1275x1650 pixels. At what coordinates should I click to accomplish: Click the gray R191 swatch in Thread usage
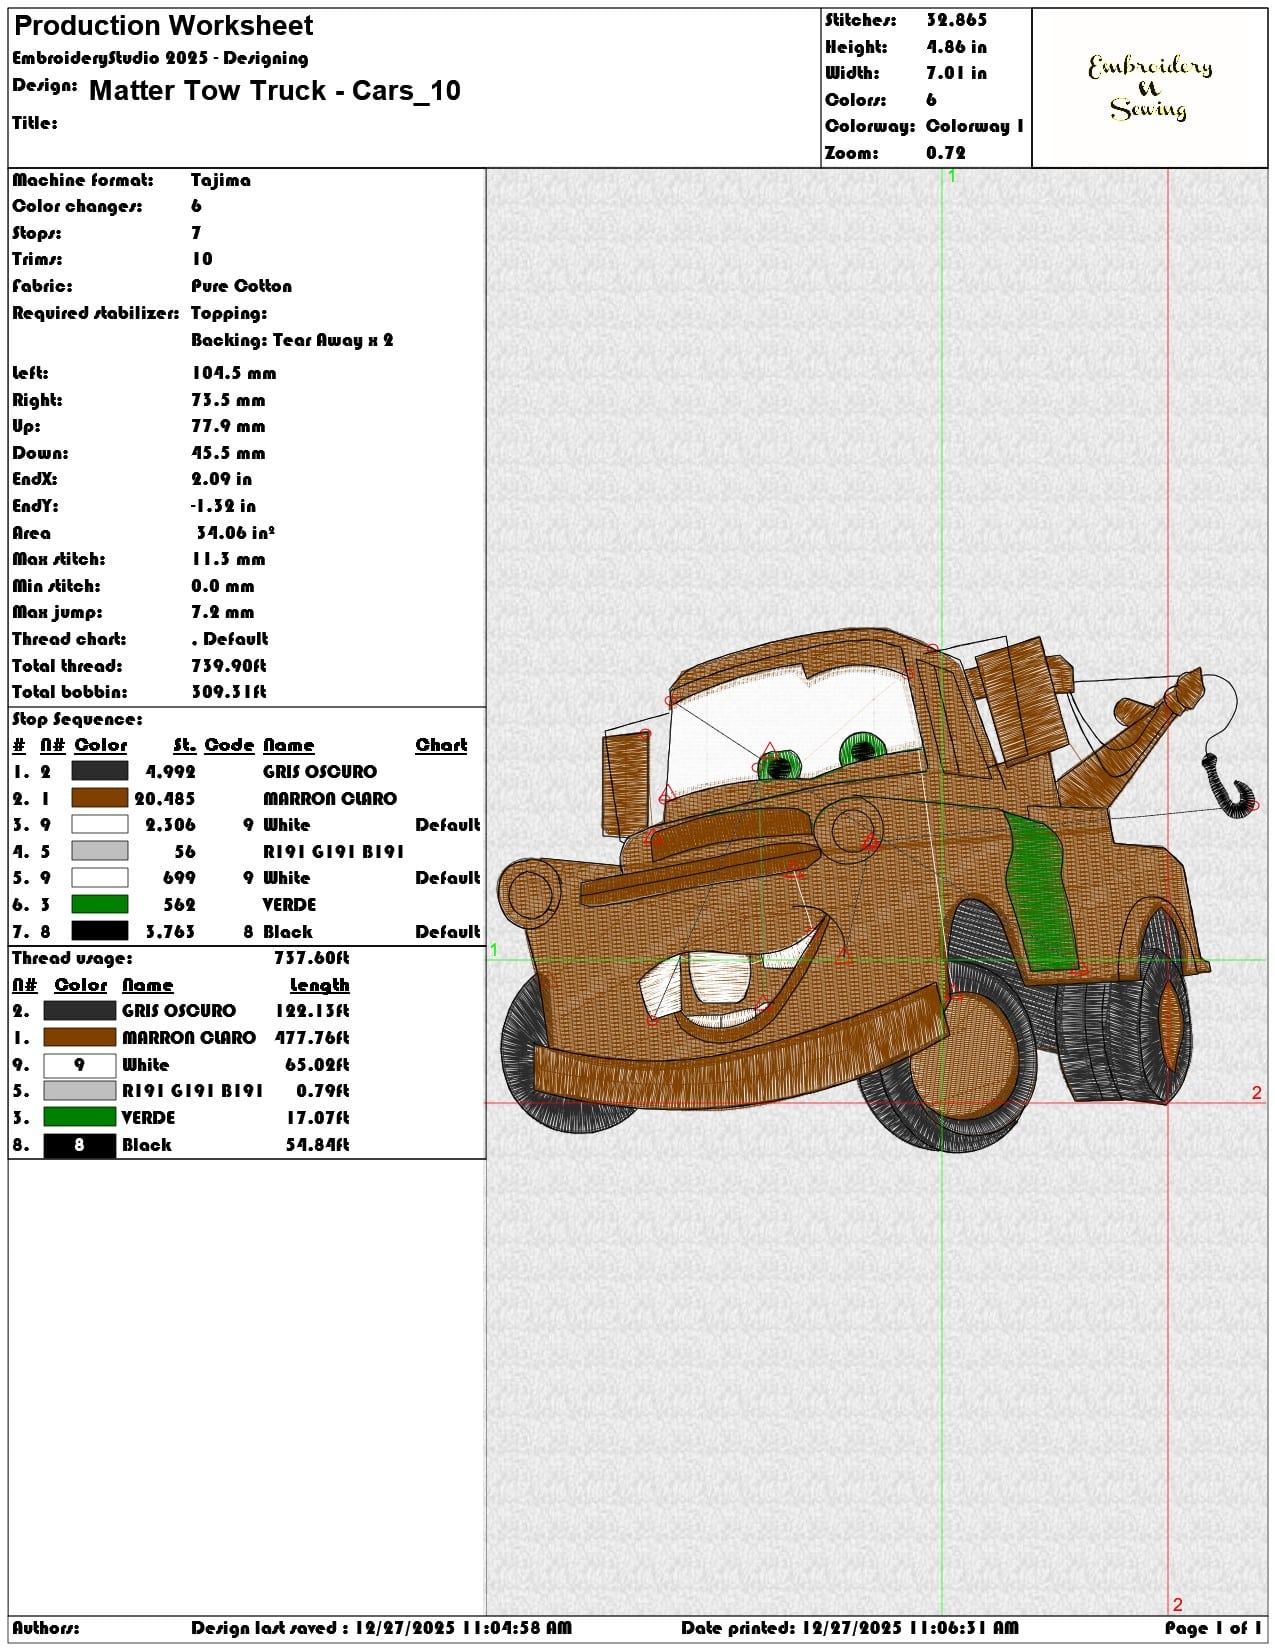pyautogui.click(x=80, y=1091)
